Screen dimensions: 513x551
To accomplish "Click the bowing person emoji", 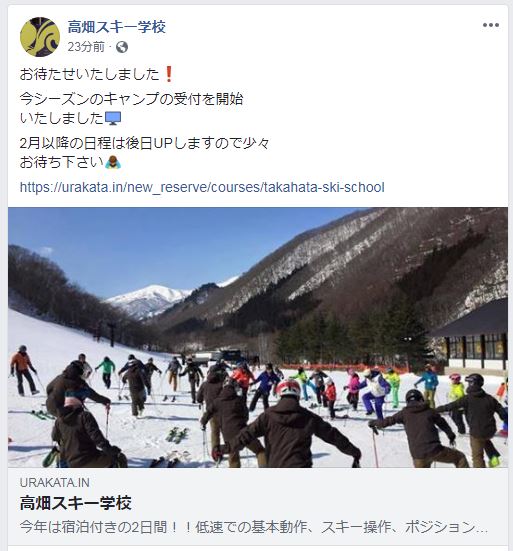I will point(113,162).
